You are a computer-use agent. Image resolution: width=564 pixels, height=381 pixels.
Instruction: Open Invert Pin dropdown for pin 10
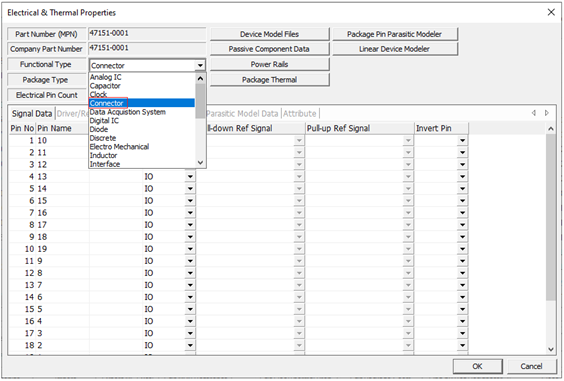click(x=463, y=249)
